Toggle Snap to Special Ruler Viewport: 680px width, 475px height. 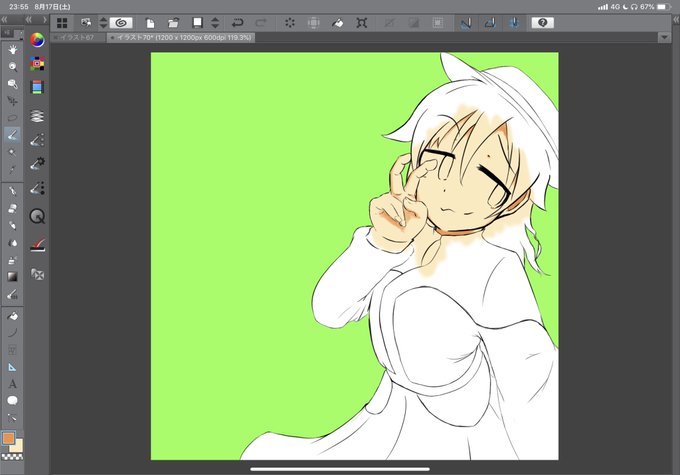(x=490, y=23)
